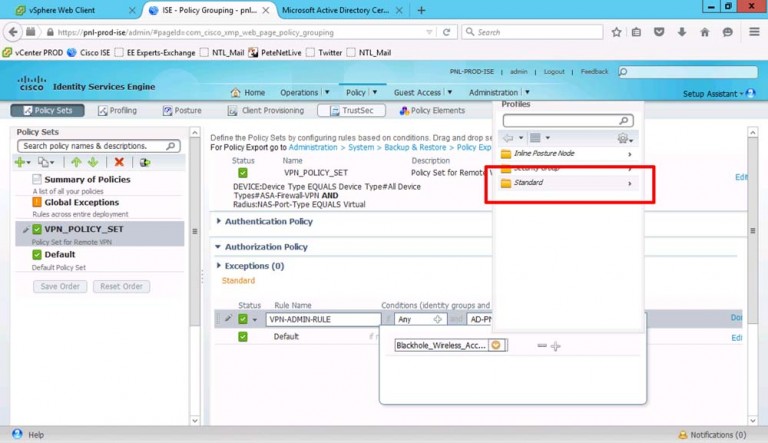Viewport: 768px width, 443px height.
Task: Open the bookmarks list icon
Action: (x=636, y=32)
